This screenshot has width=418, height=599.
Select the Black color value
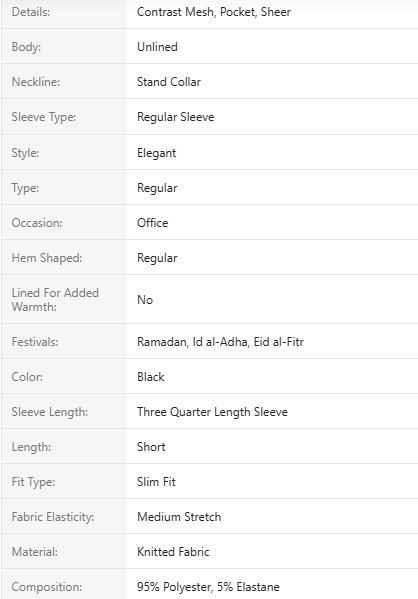[x=151, y=377]
